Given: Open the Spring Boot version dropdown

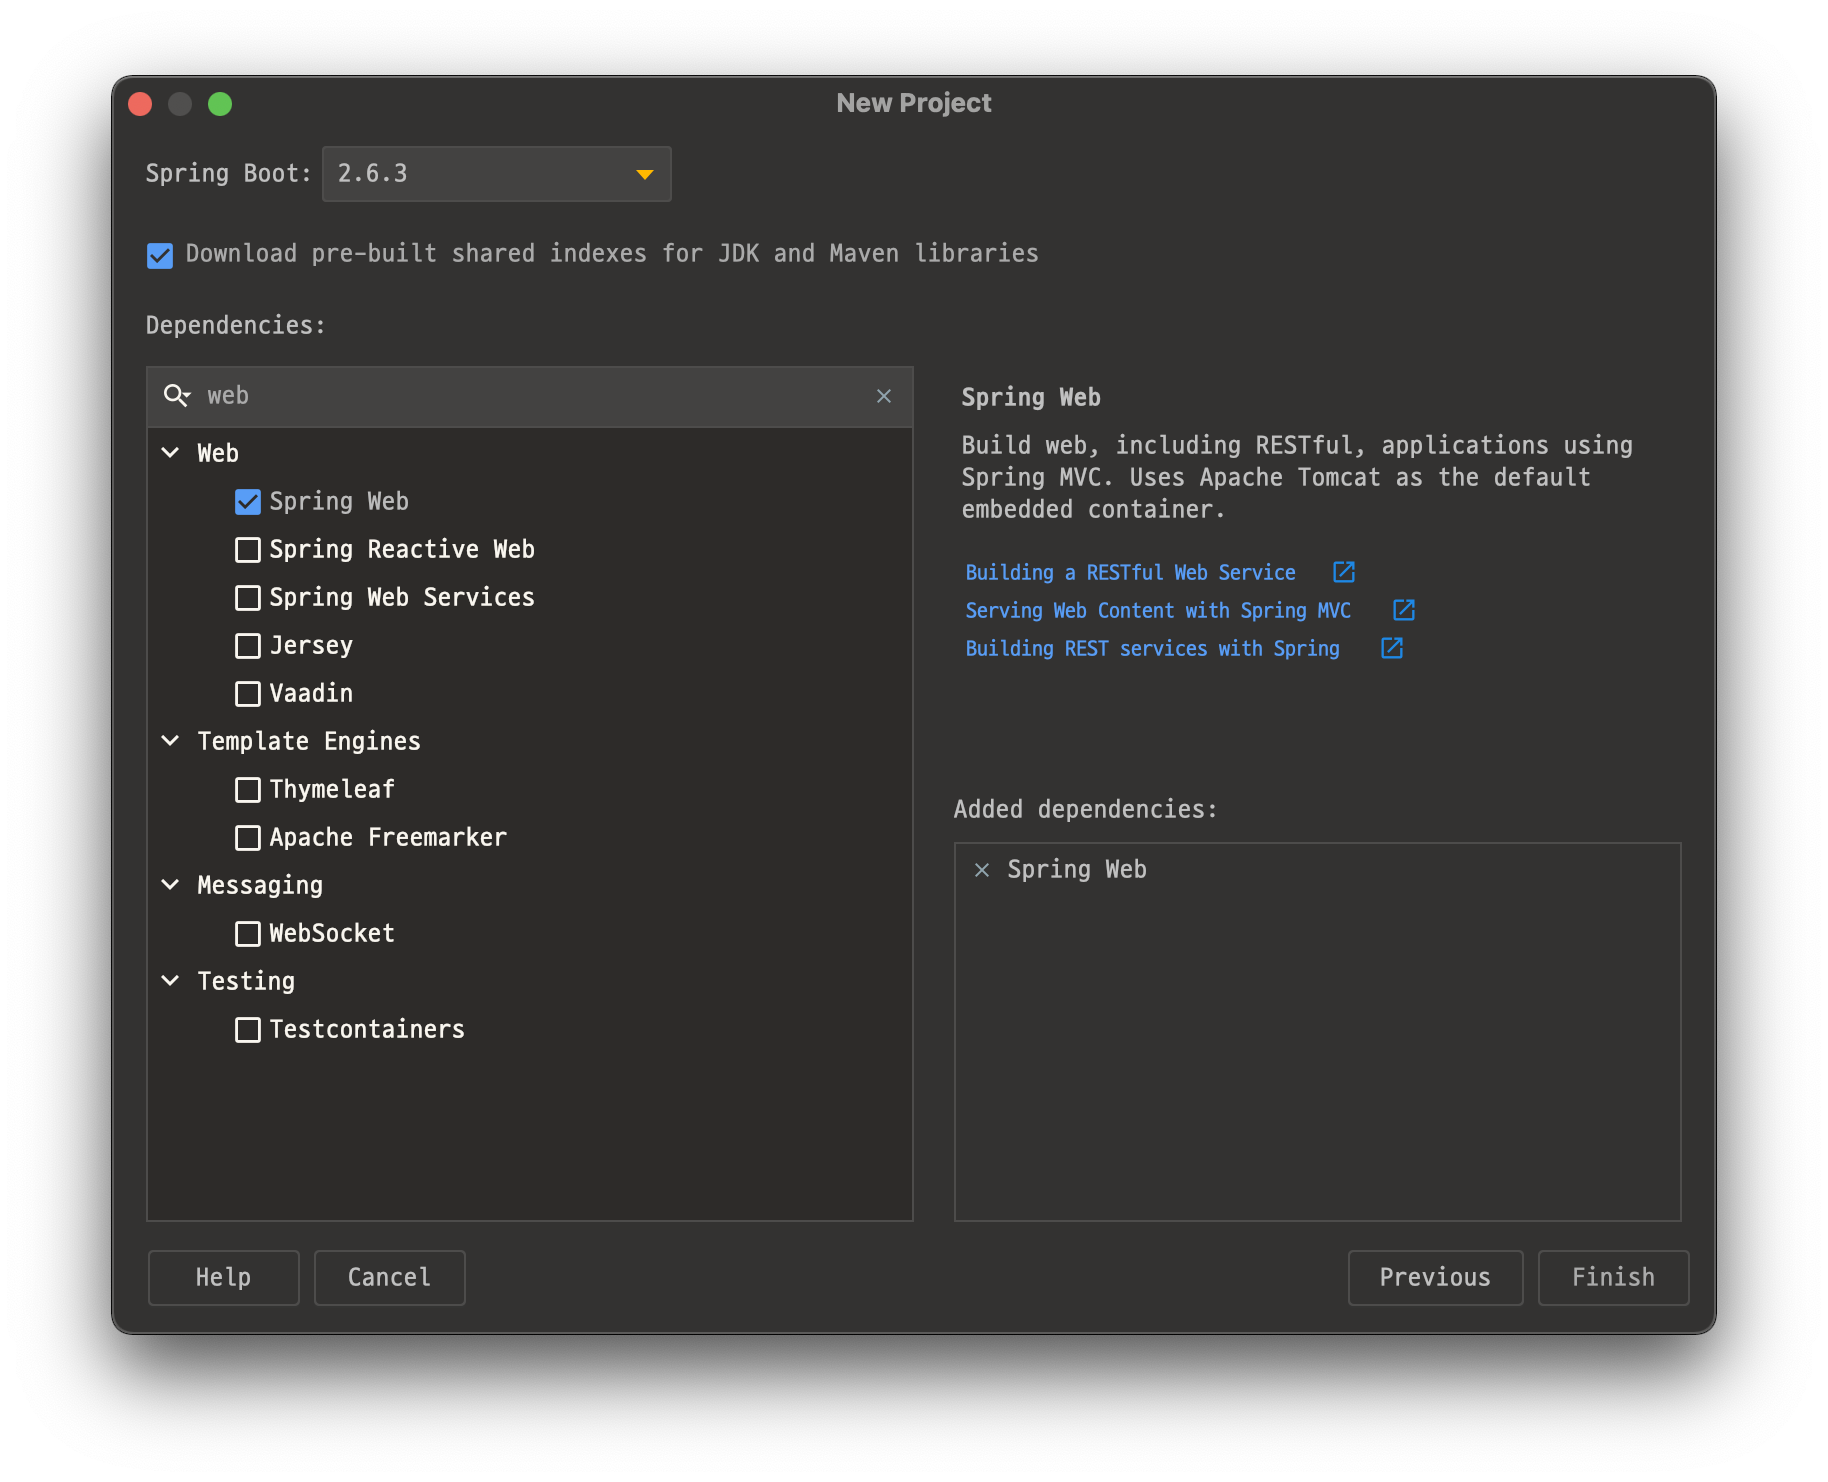Looking at the screenshot, I should click(497, 174).
